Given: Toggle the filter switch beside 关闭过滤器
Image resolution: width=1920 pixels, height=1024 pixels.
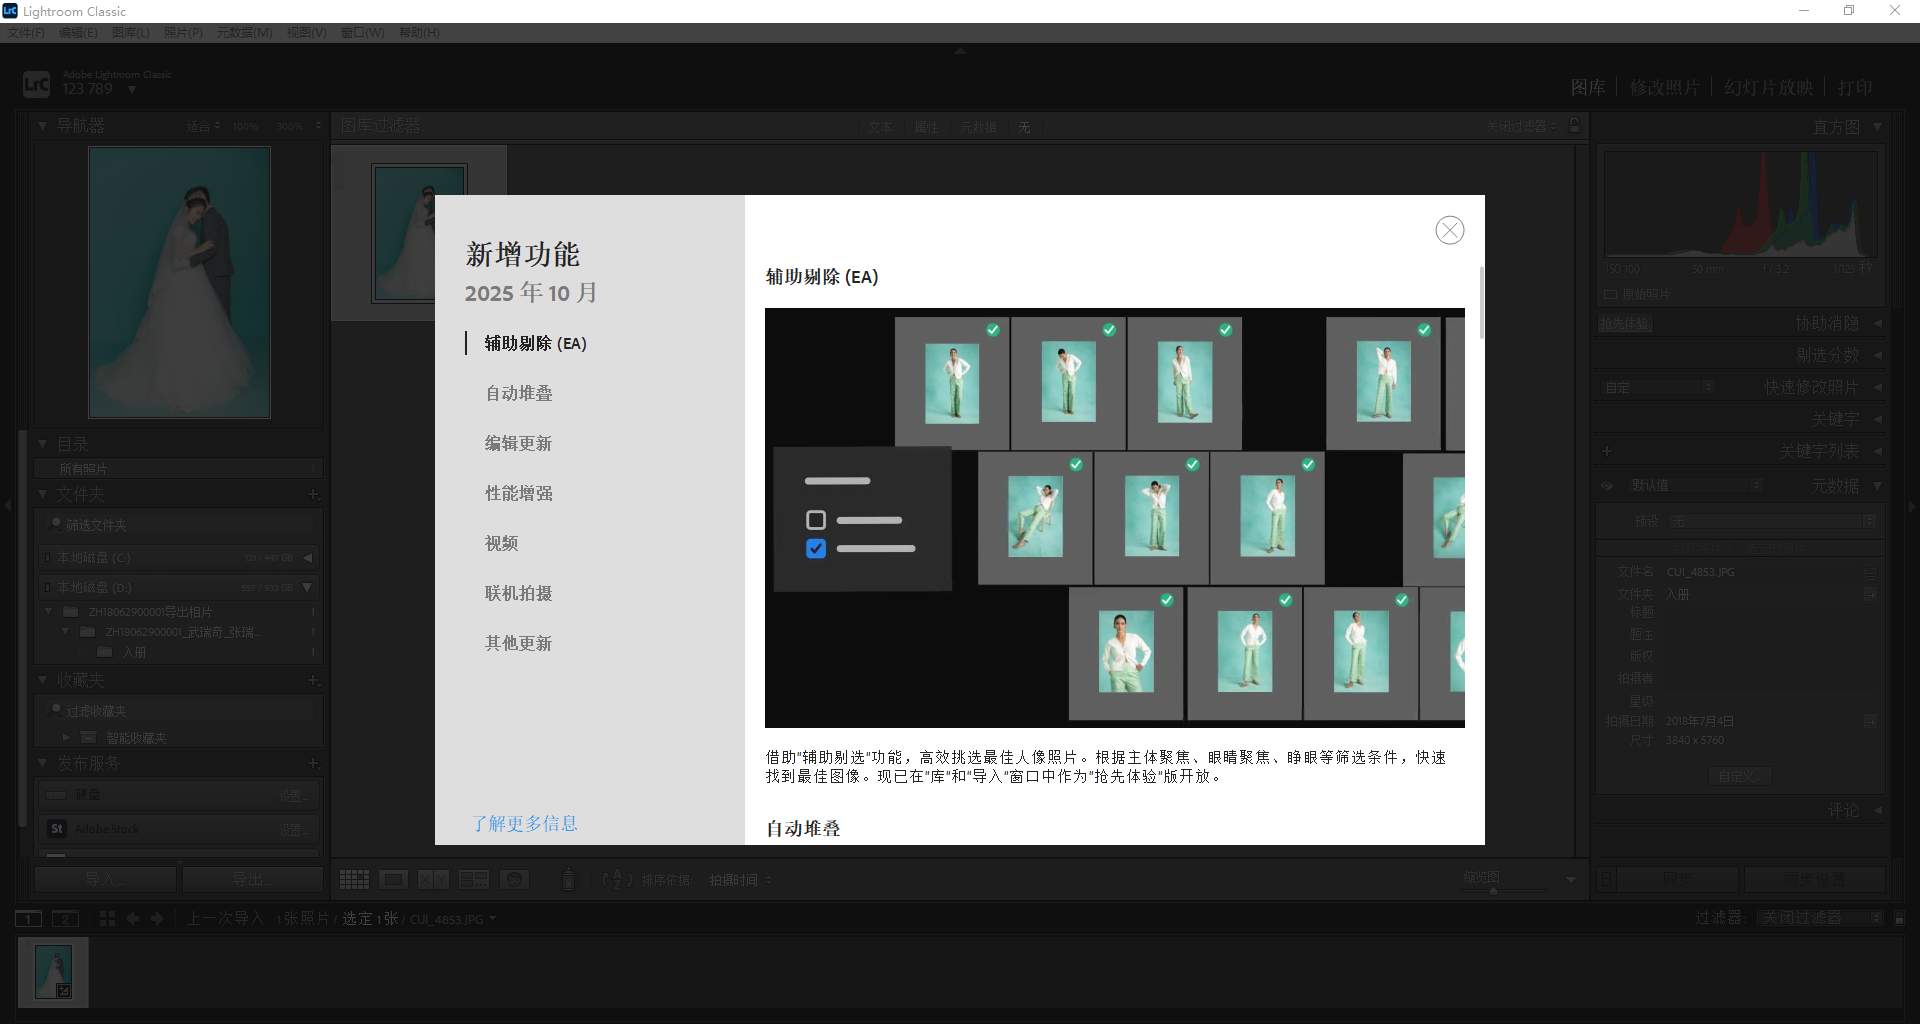Looking at the screenshot, I should pyautogui.click(x=1899, y=918).
